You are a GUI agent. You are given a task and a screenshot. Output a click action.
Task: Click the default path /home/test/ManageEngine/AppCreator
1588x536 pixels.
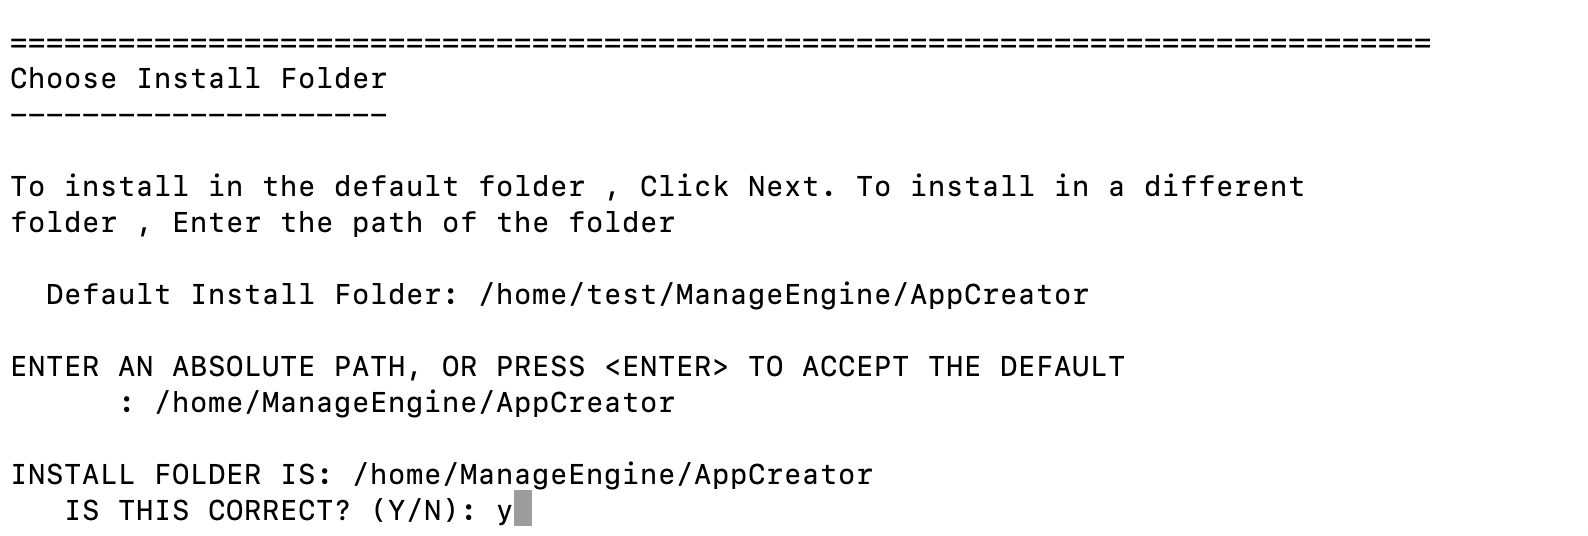[x=784, y=295]
